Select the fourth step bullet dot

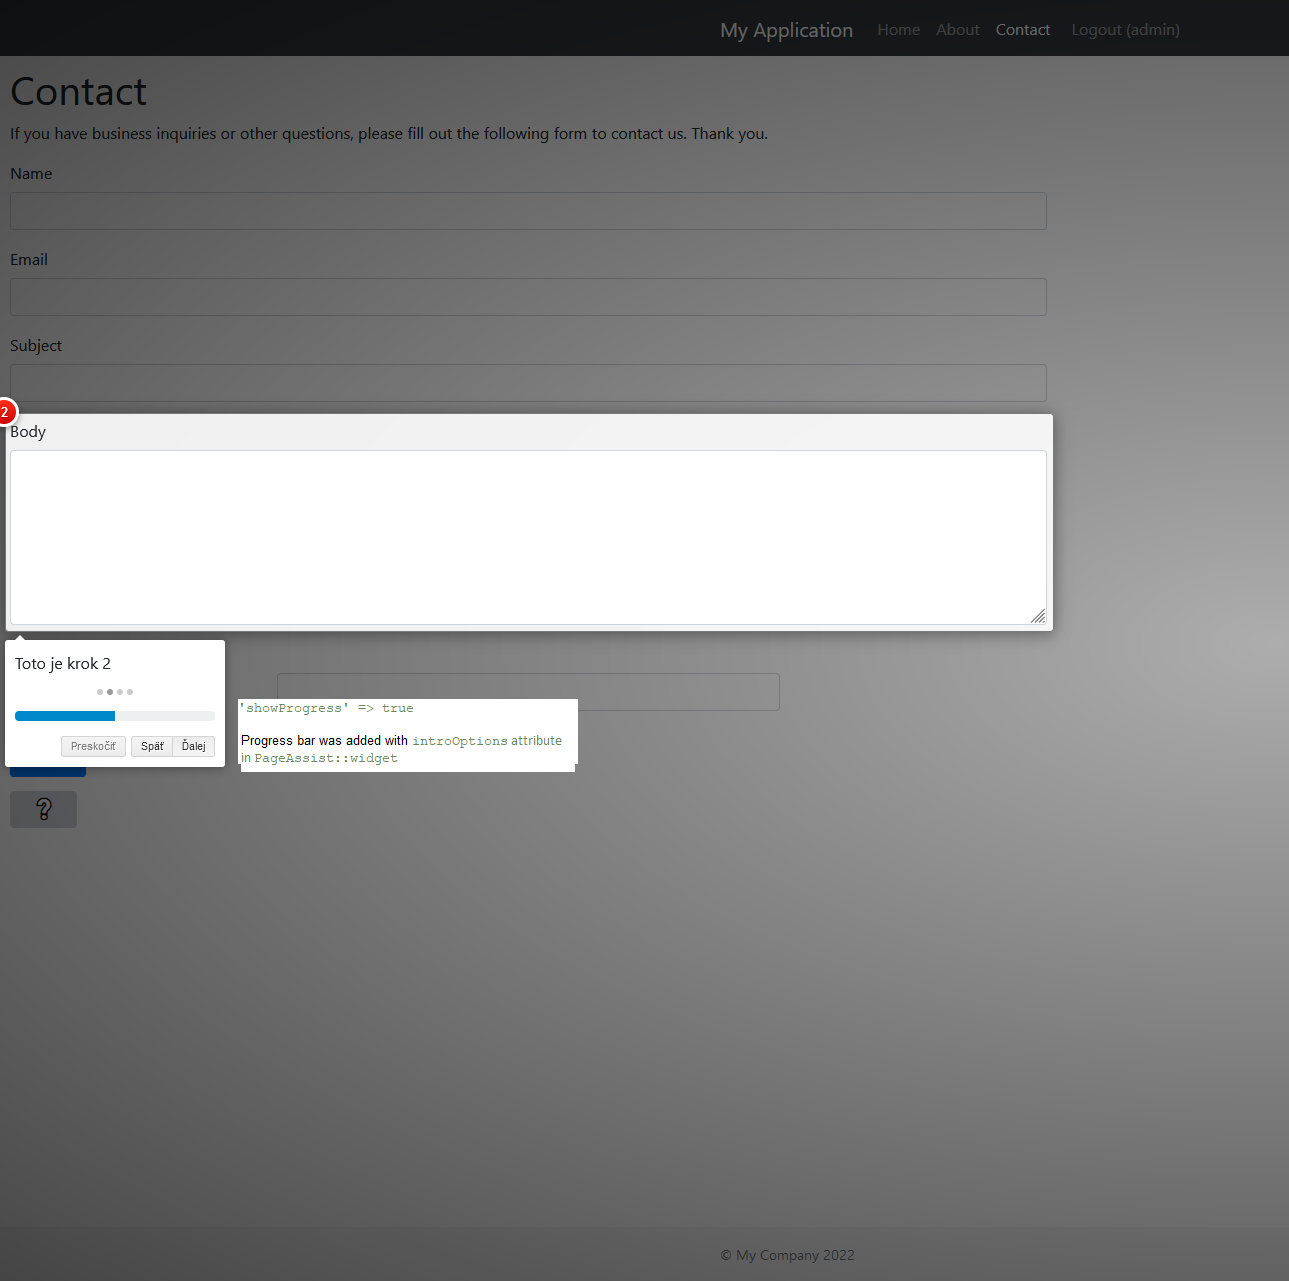pyautogui.click(x=130, y=692)
